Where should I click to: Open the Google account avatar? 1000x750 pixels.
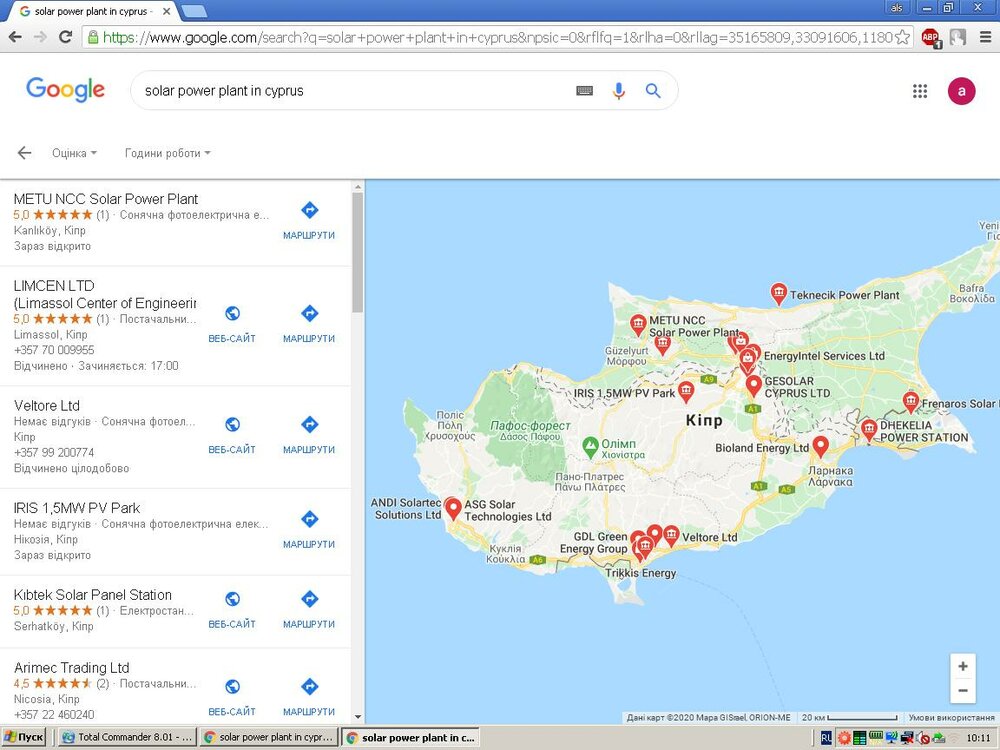[x=961, y=91]
